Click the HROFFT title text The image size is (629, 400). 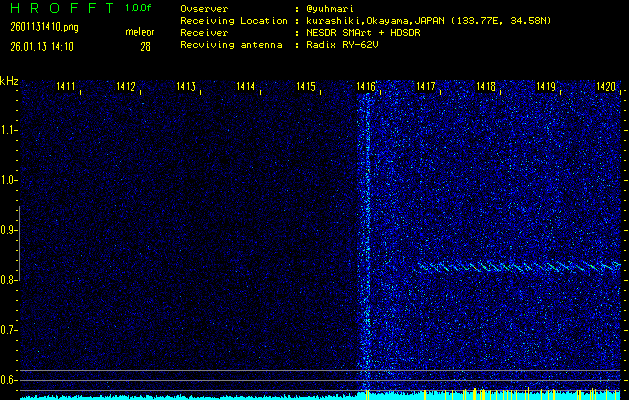coord(63,8)
